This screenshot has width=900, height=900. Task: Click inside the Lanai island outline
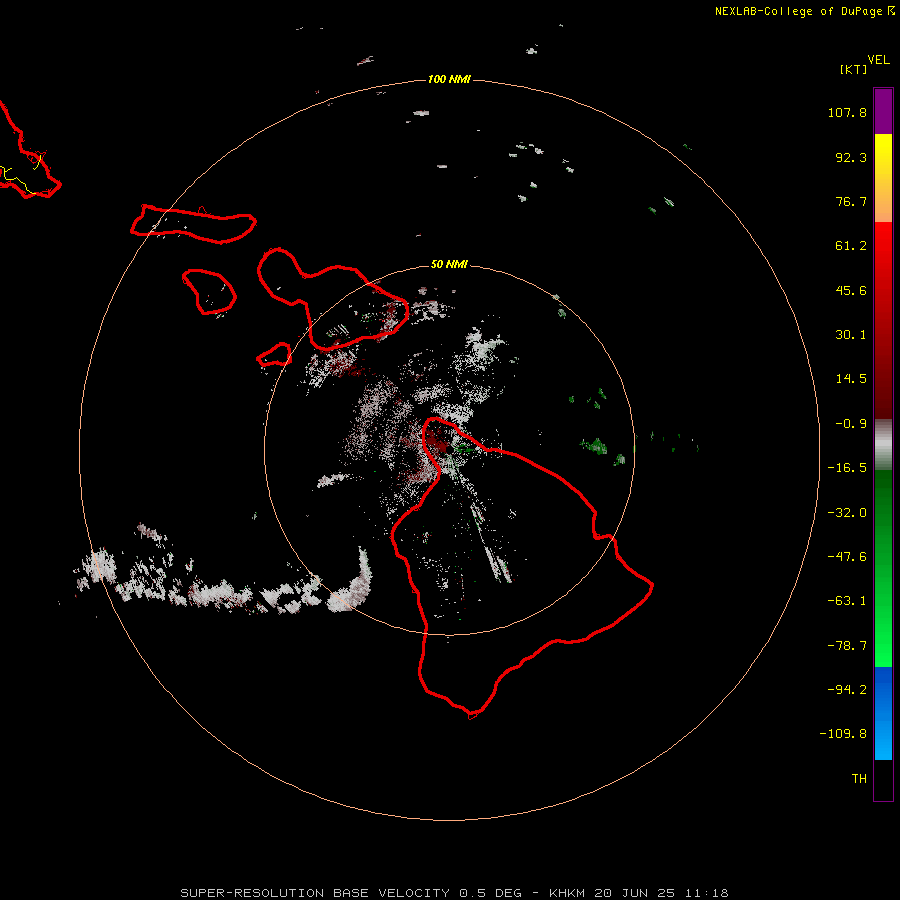pos(210,292)
